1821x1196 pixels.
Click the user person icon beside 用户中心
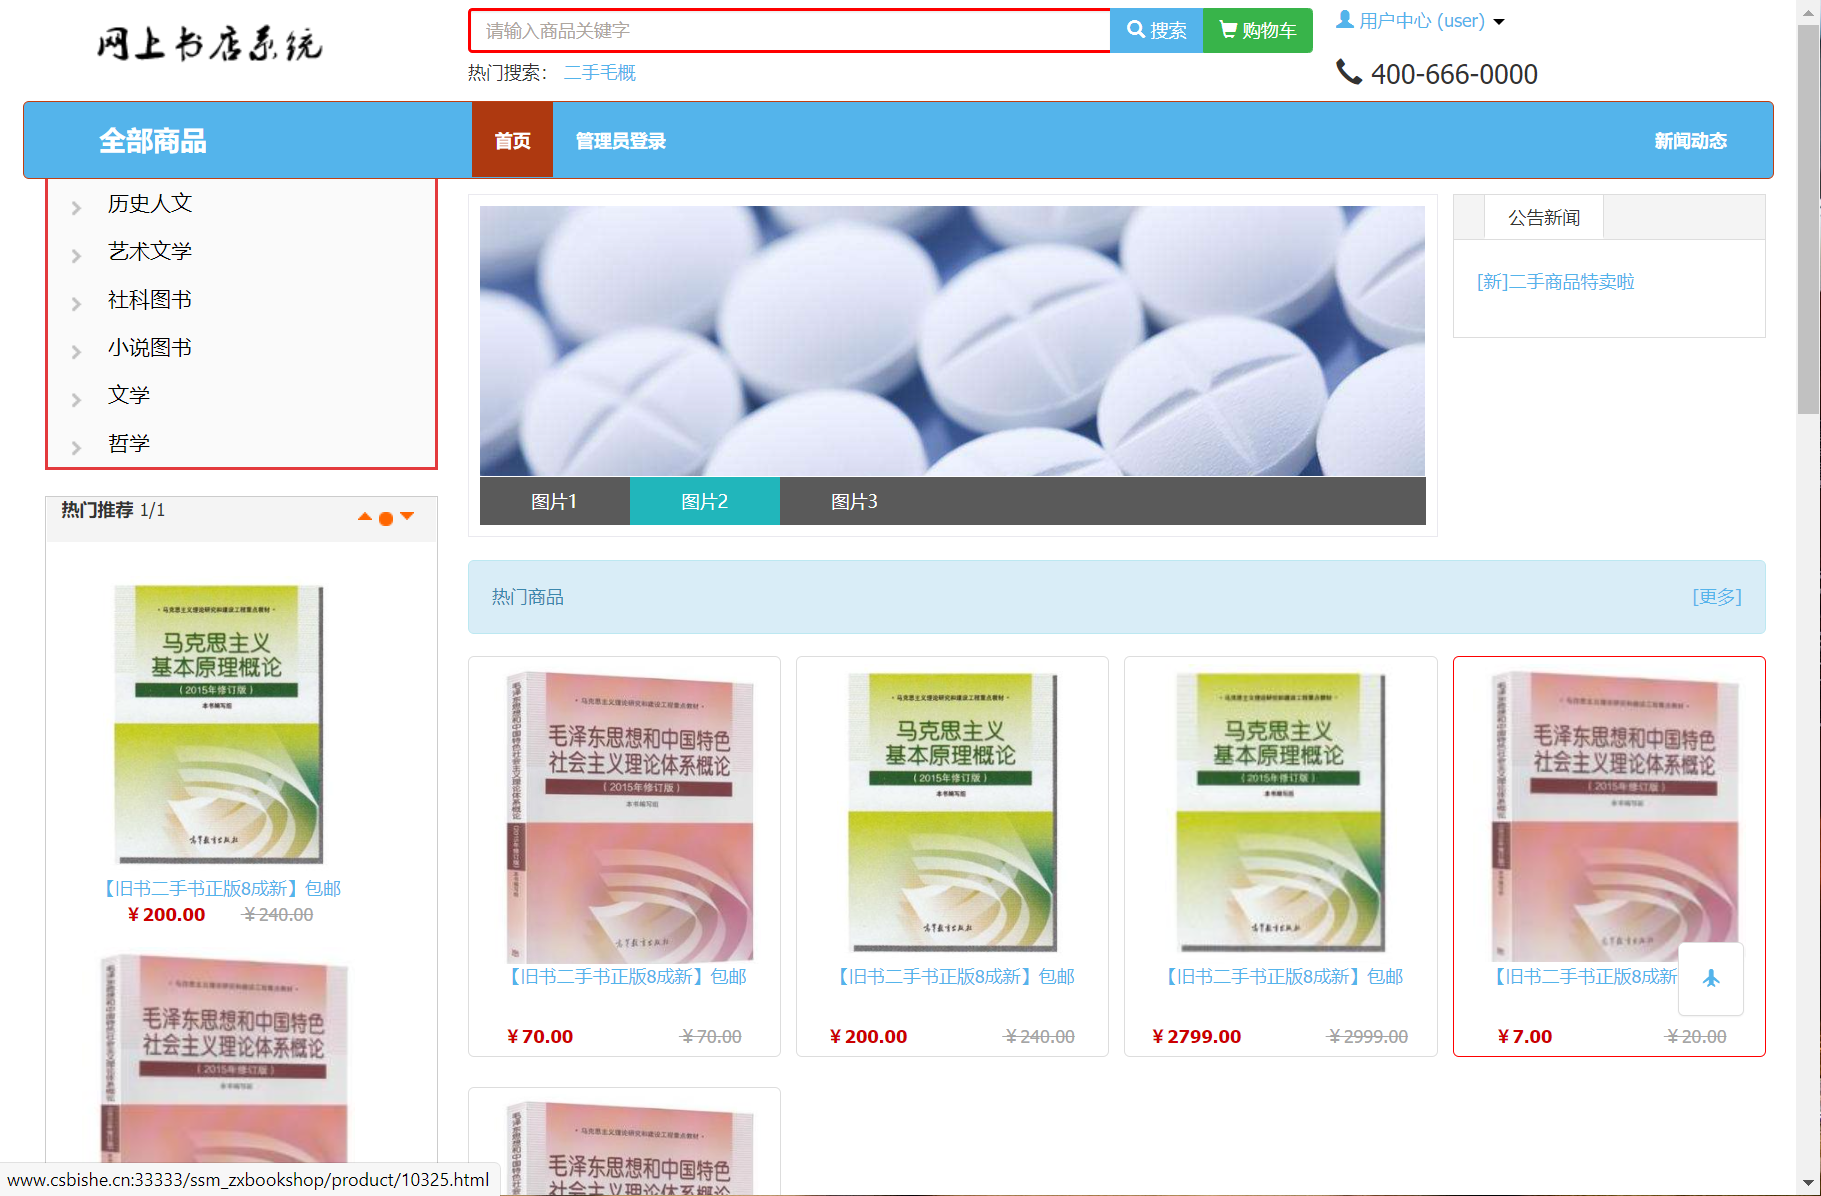click(x=1343, y=18)
